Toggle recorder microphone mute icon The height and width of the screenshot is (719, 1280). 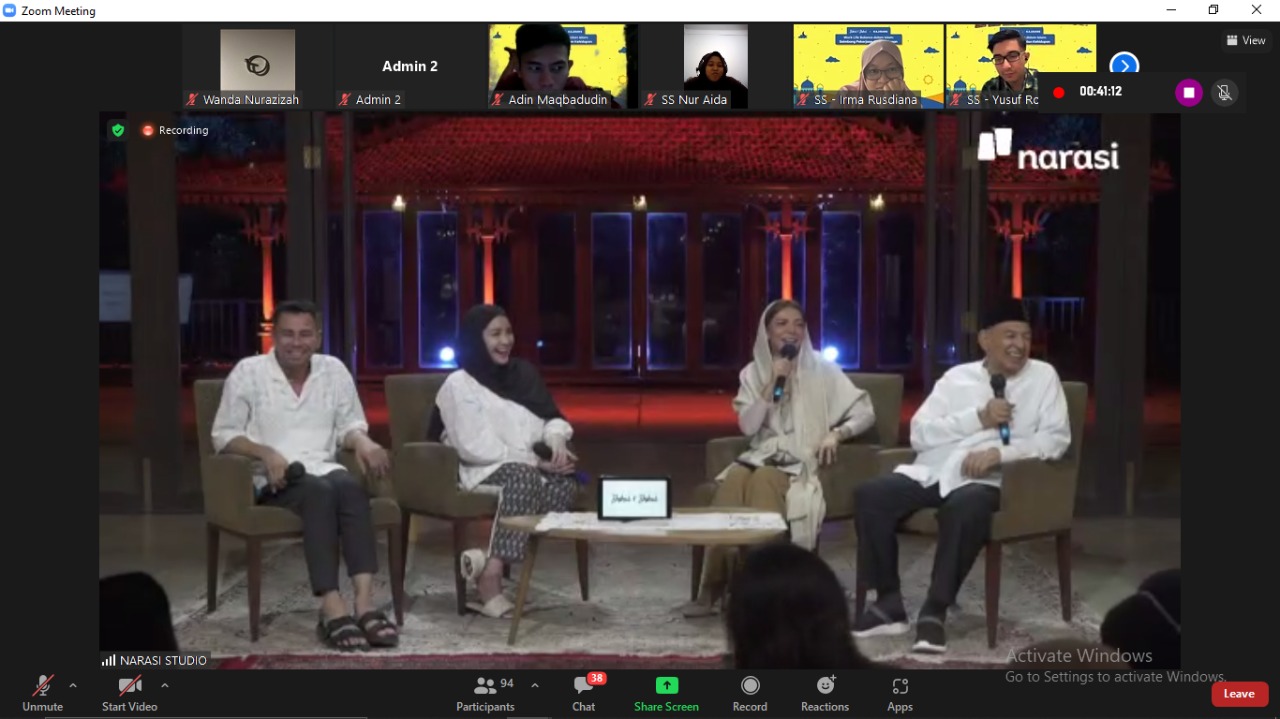(1224, 93)
